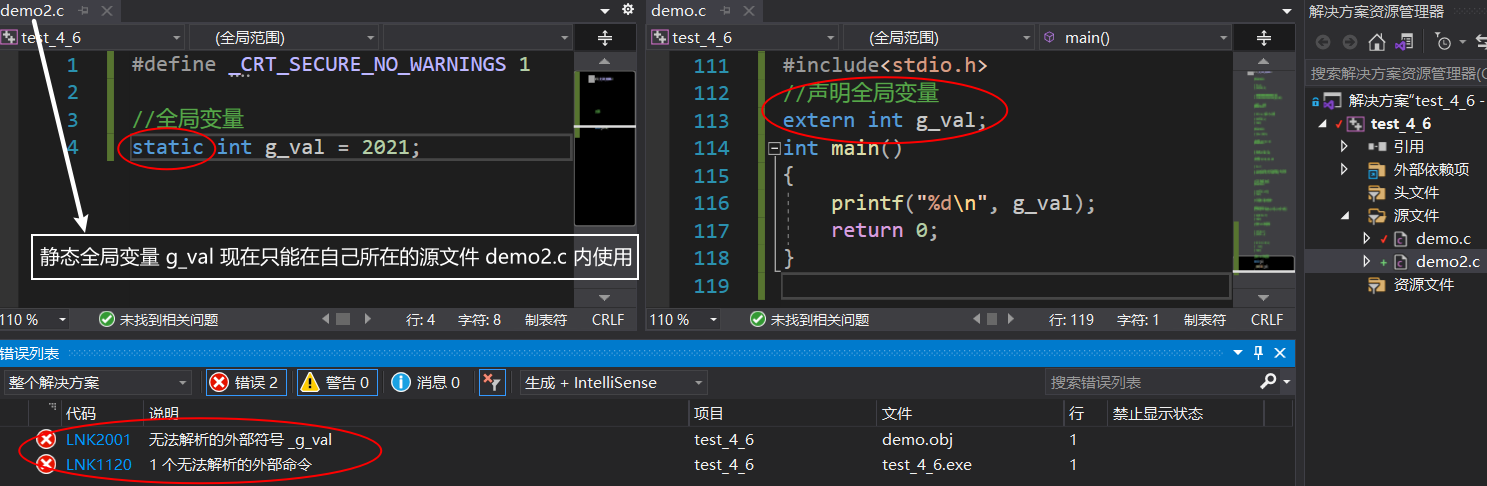Click demo2.c no-issues status icon
The width and height of the screenshot is (1487, 486).
[107, 320]
